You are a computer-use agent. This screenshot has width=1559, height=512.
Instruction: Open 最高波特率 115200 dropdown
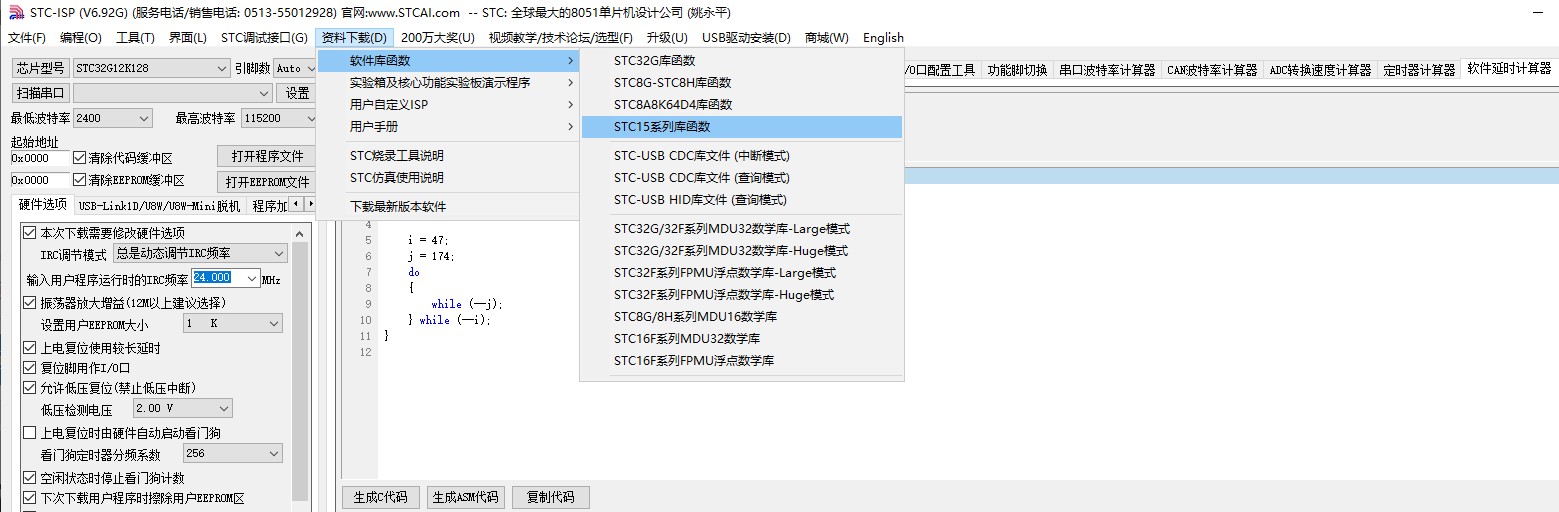click(279, 118)
